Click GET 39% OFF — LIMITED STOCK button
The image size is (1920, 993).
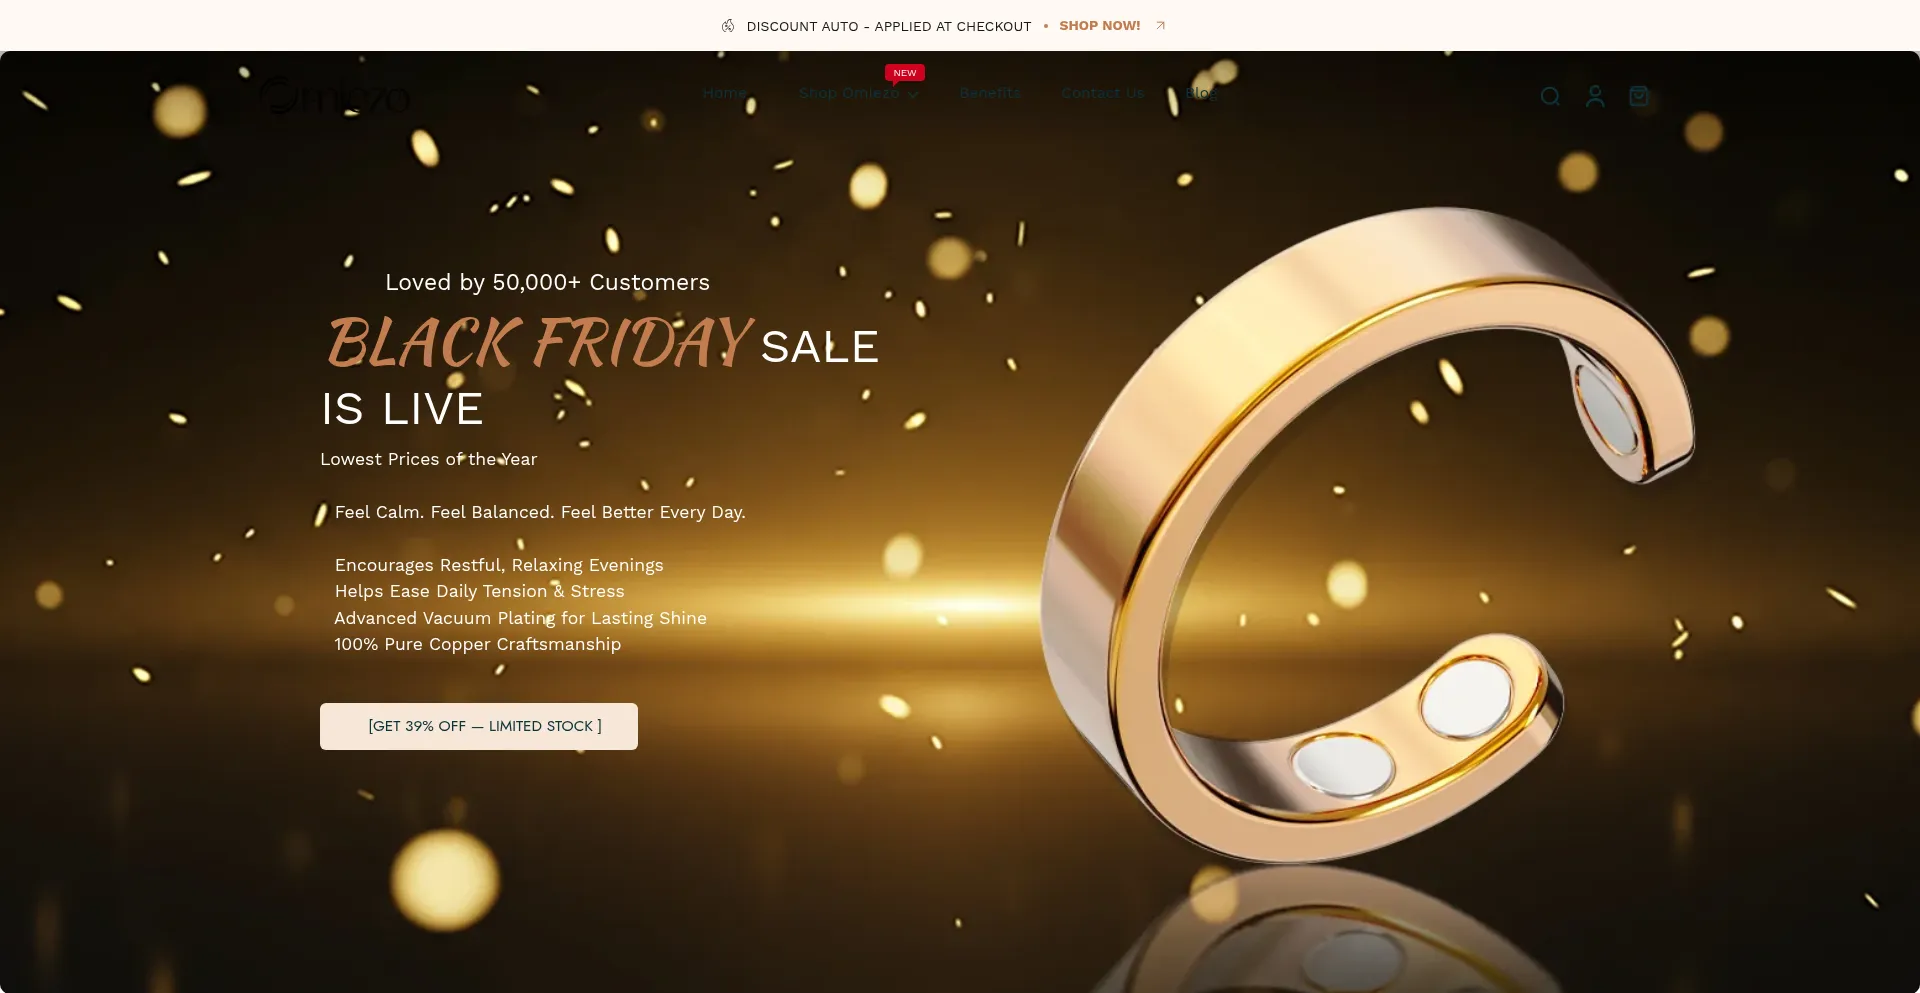coord(479,726)
